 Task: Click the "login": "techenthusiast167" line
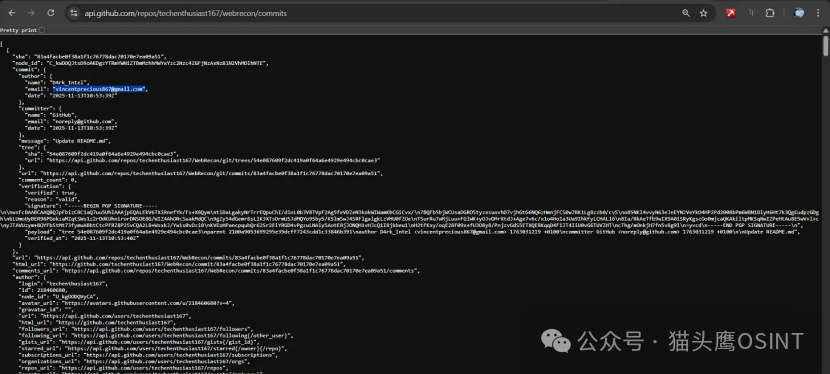click(64, 284)
